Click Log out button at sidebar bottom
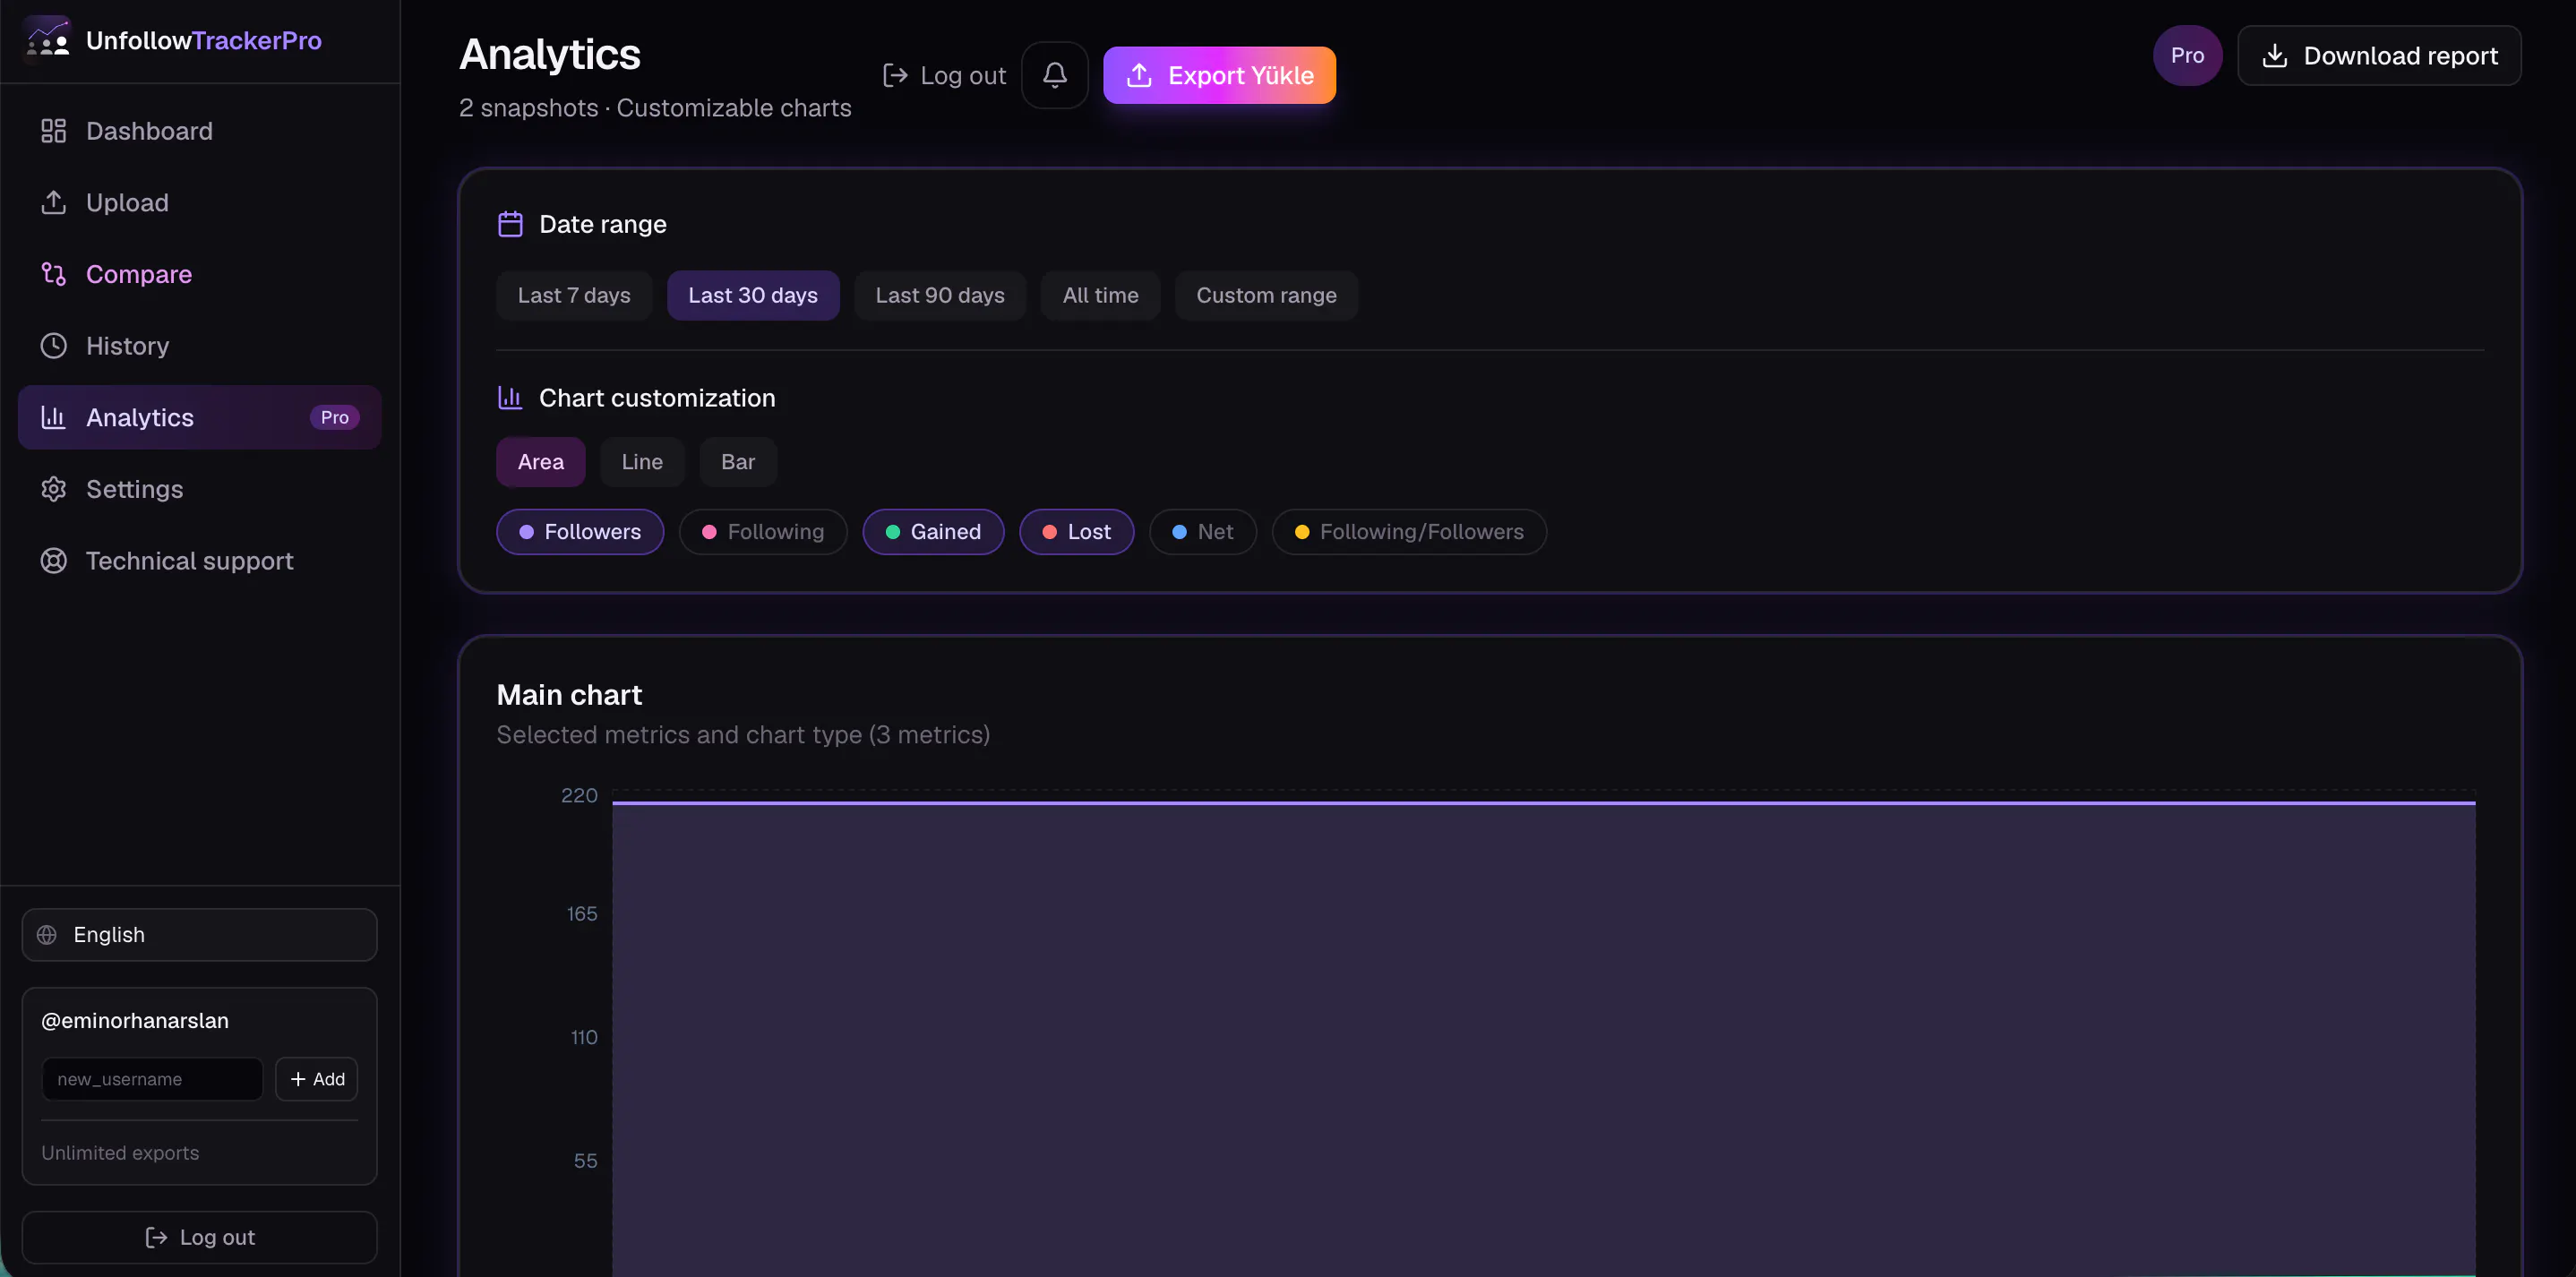 click(200, 1237)
